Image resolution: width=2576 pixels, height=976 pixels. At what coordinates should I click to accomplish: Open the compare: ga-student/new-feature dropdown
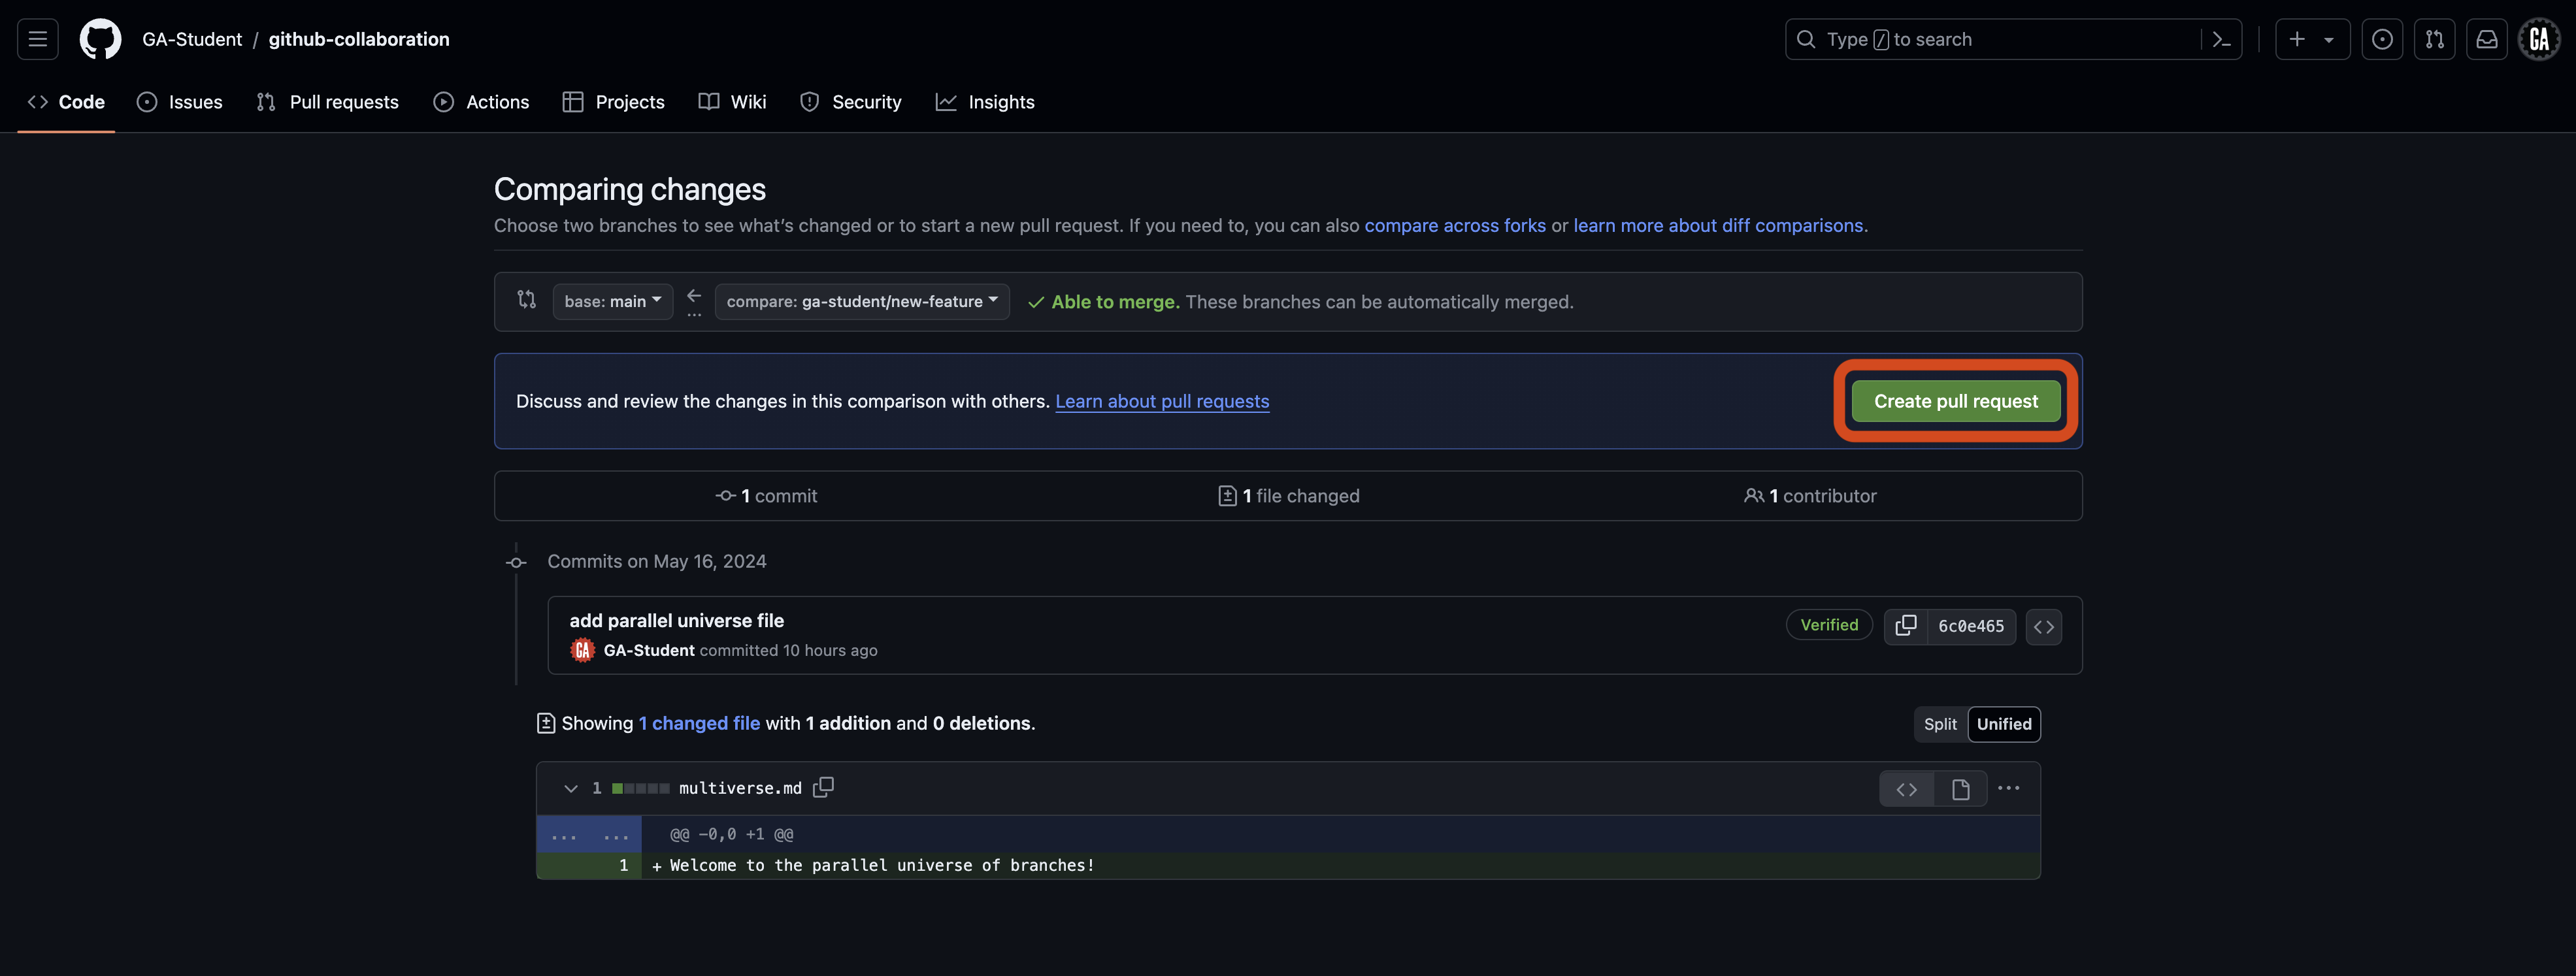(x=861, y=301)
